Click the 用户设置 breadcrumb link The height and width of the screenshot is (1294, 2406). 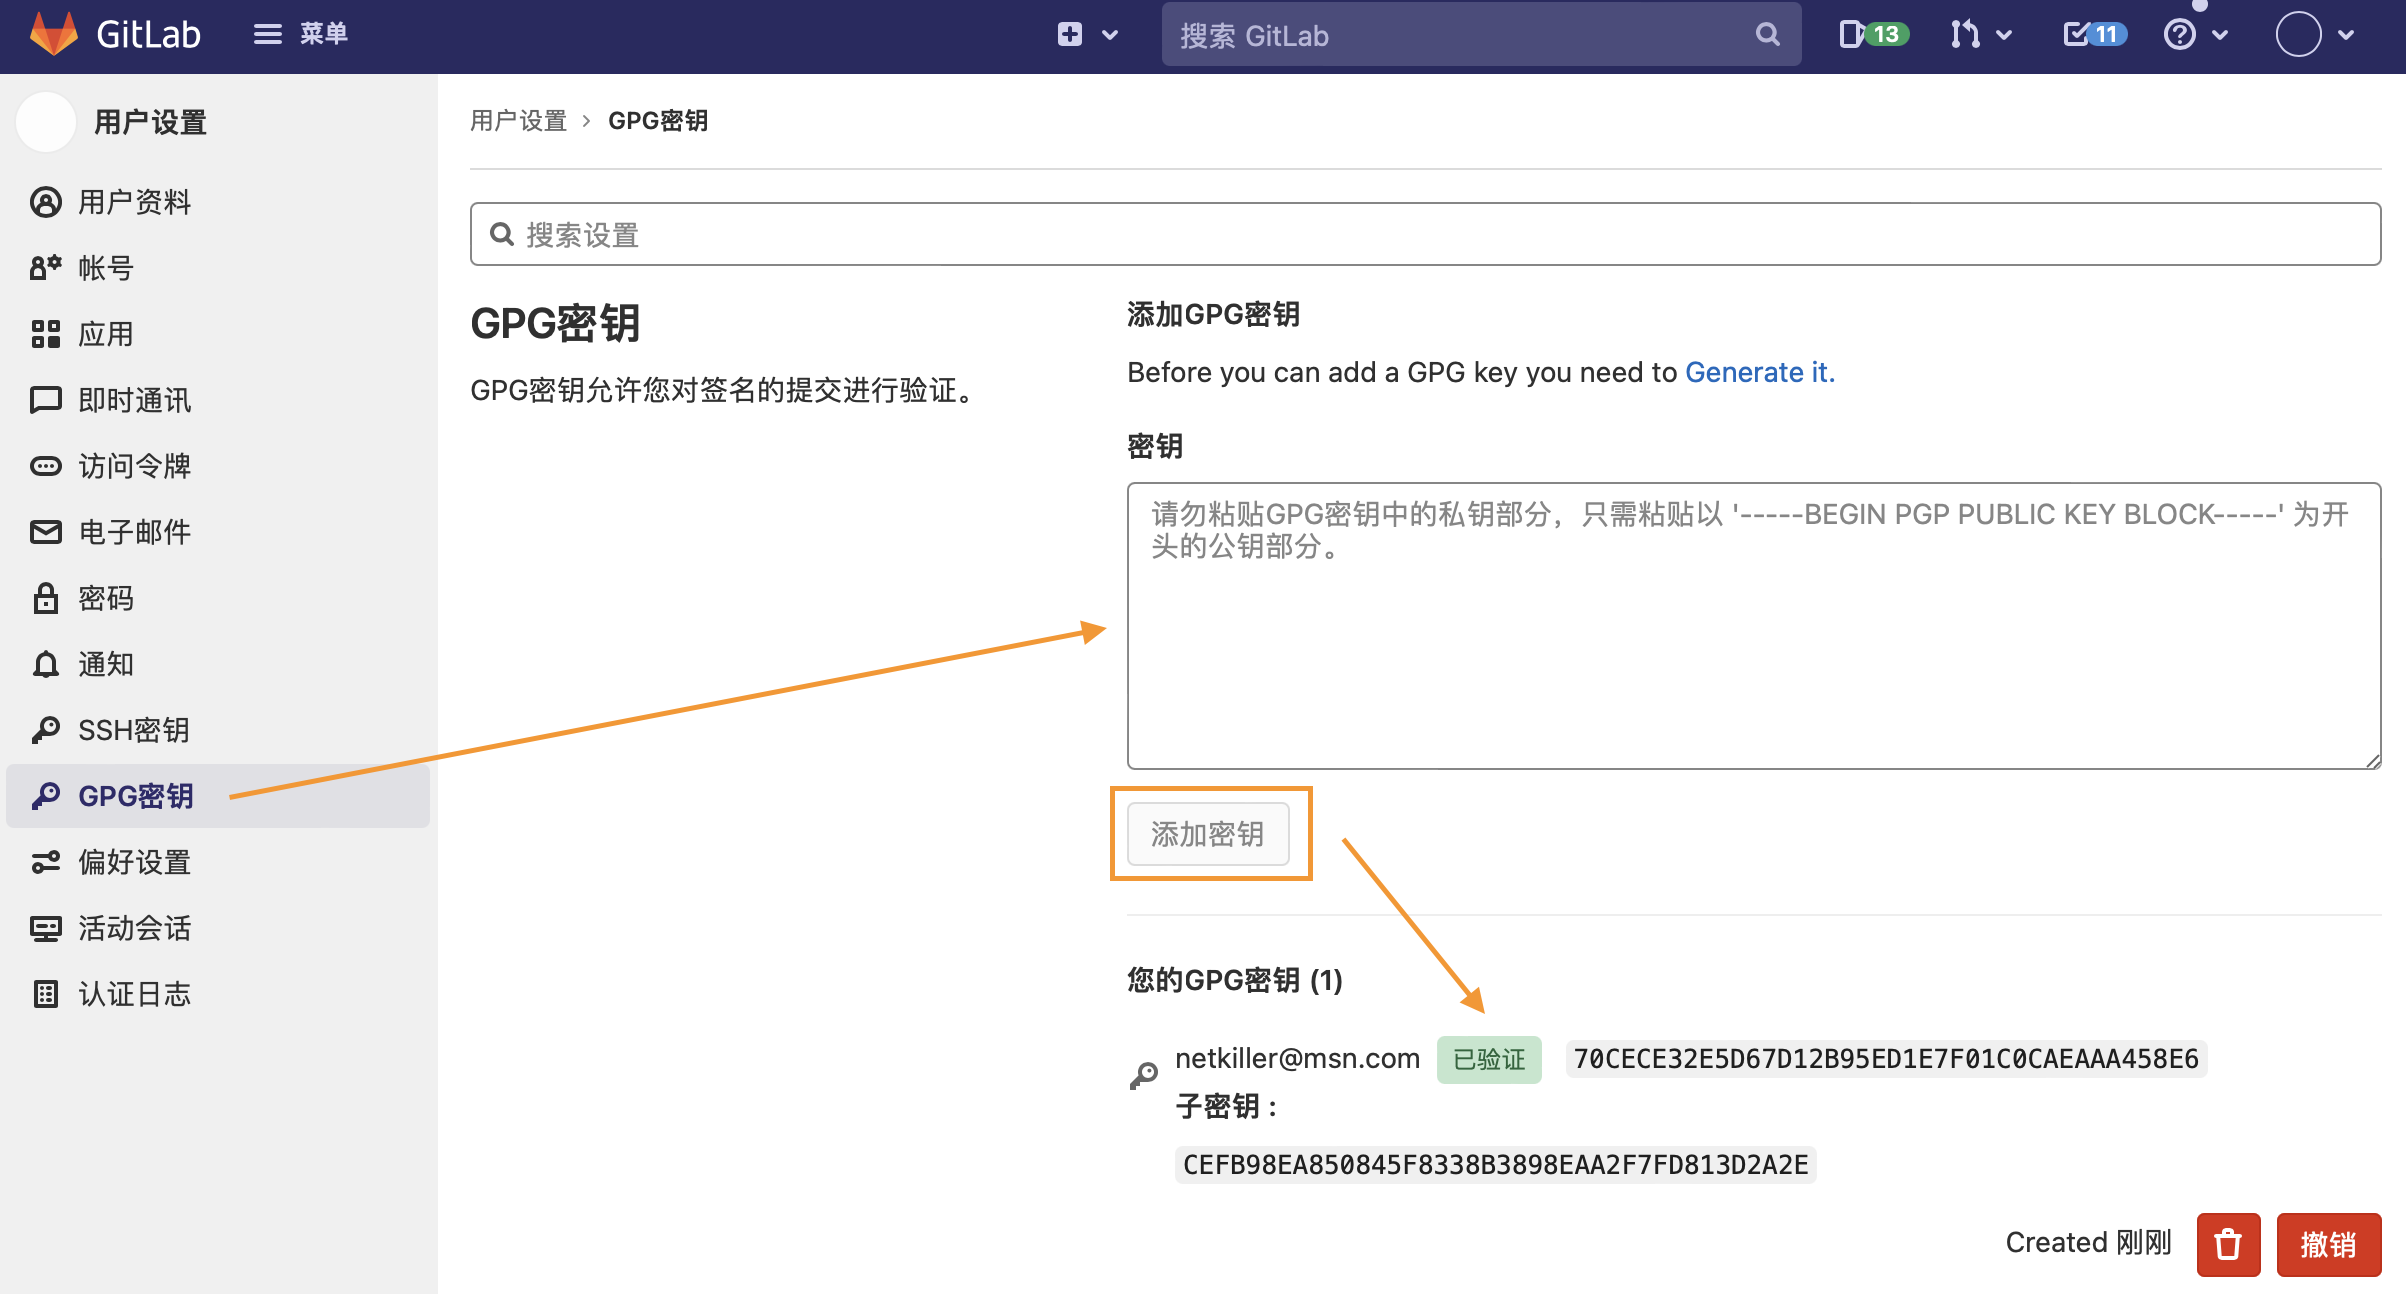(x=518, y=121)
